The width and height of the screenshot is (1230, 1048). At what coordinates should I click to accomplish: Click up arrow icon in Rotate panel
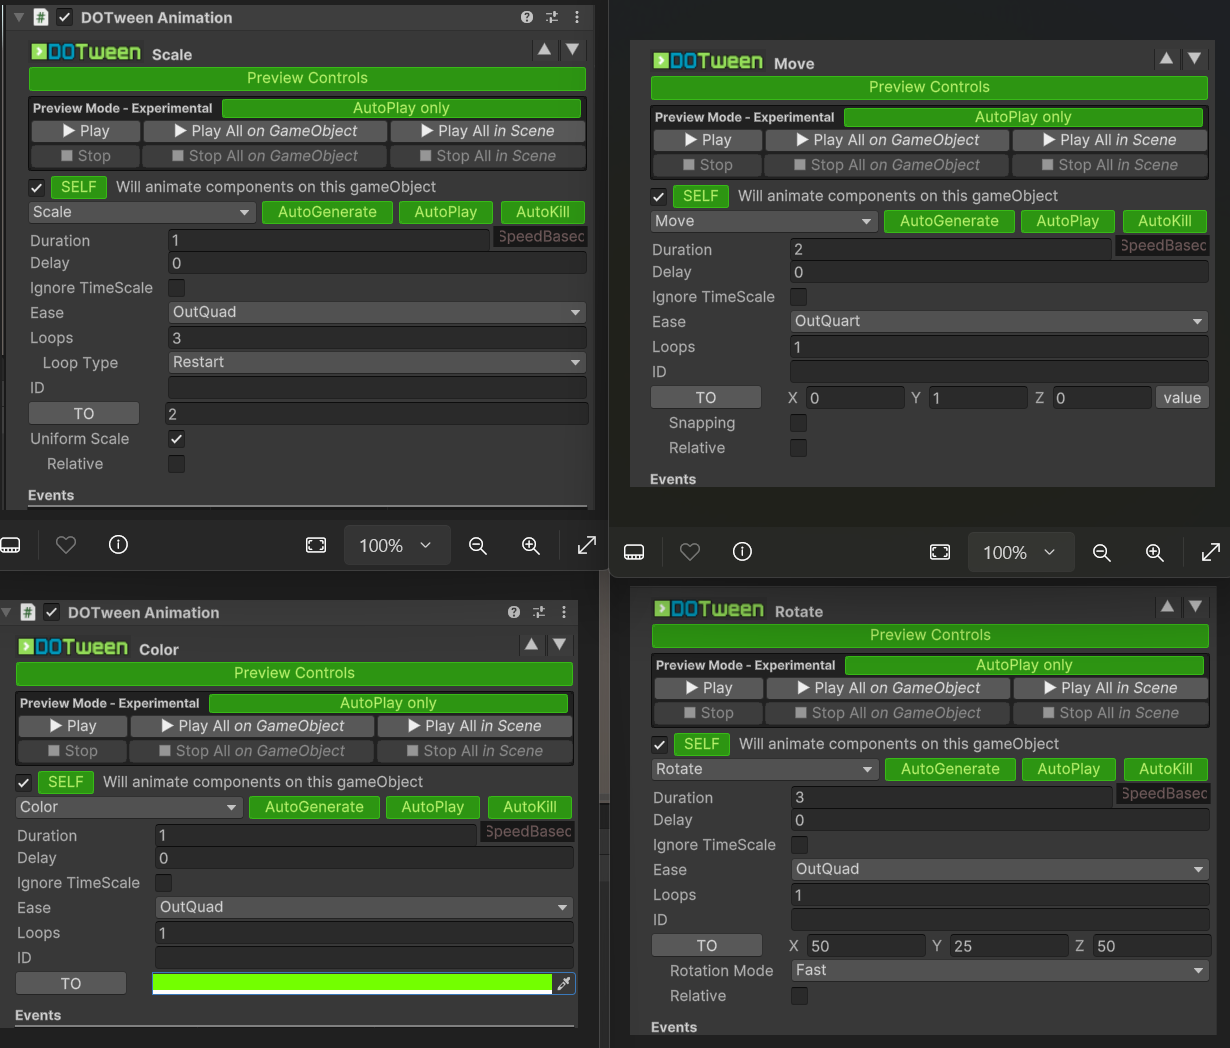tap(1167, 606)
